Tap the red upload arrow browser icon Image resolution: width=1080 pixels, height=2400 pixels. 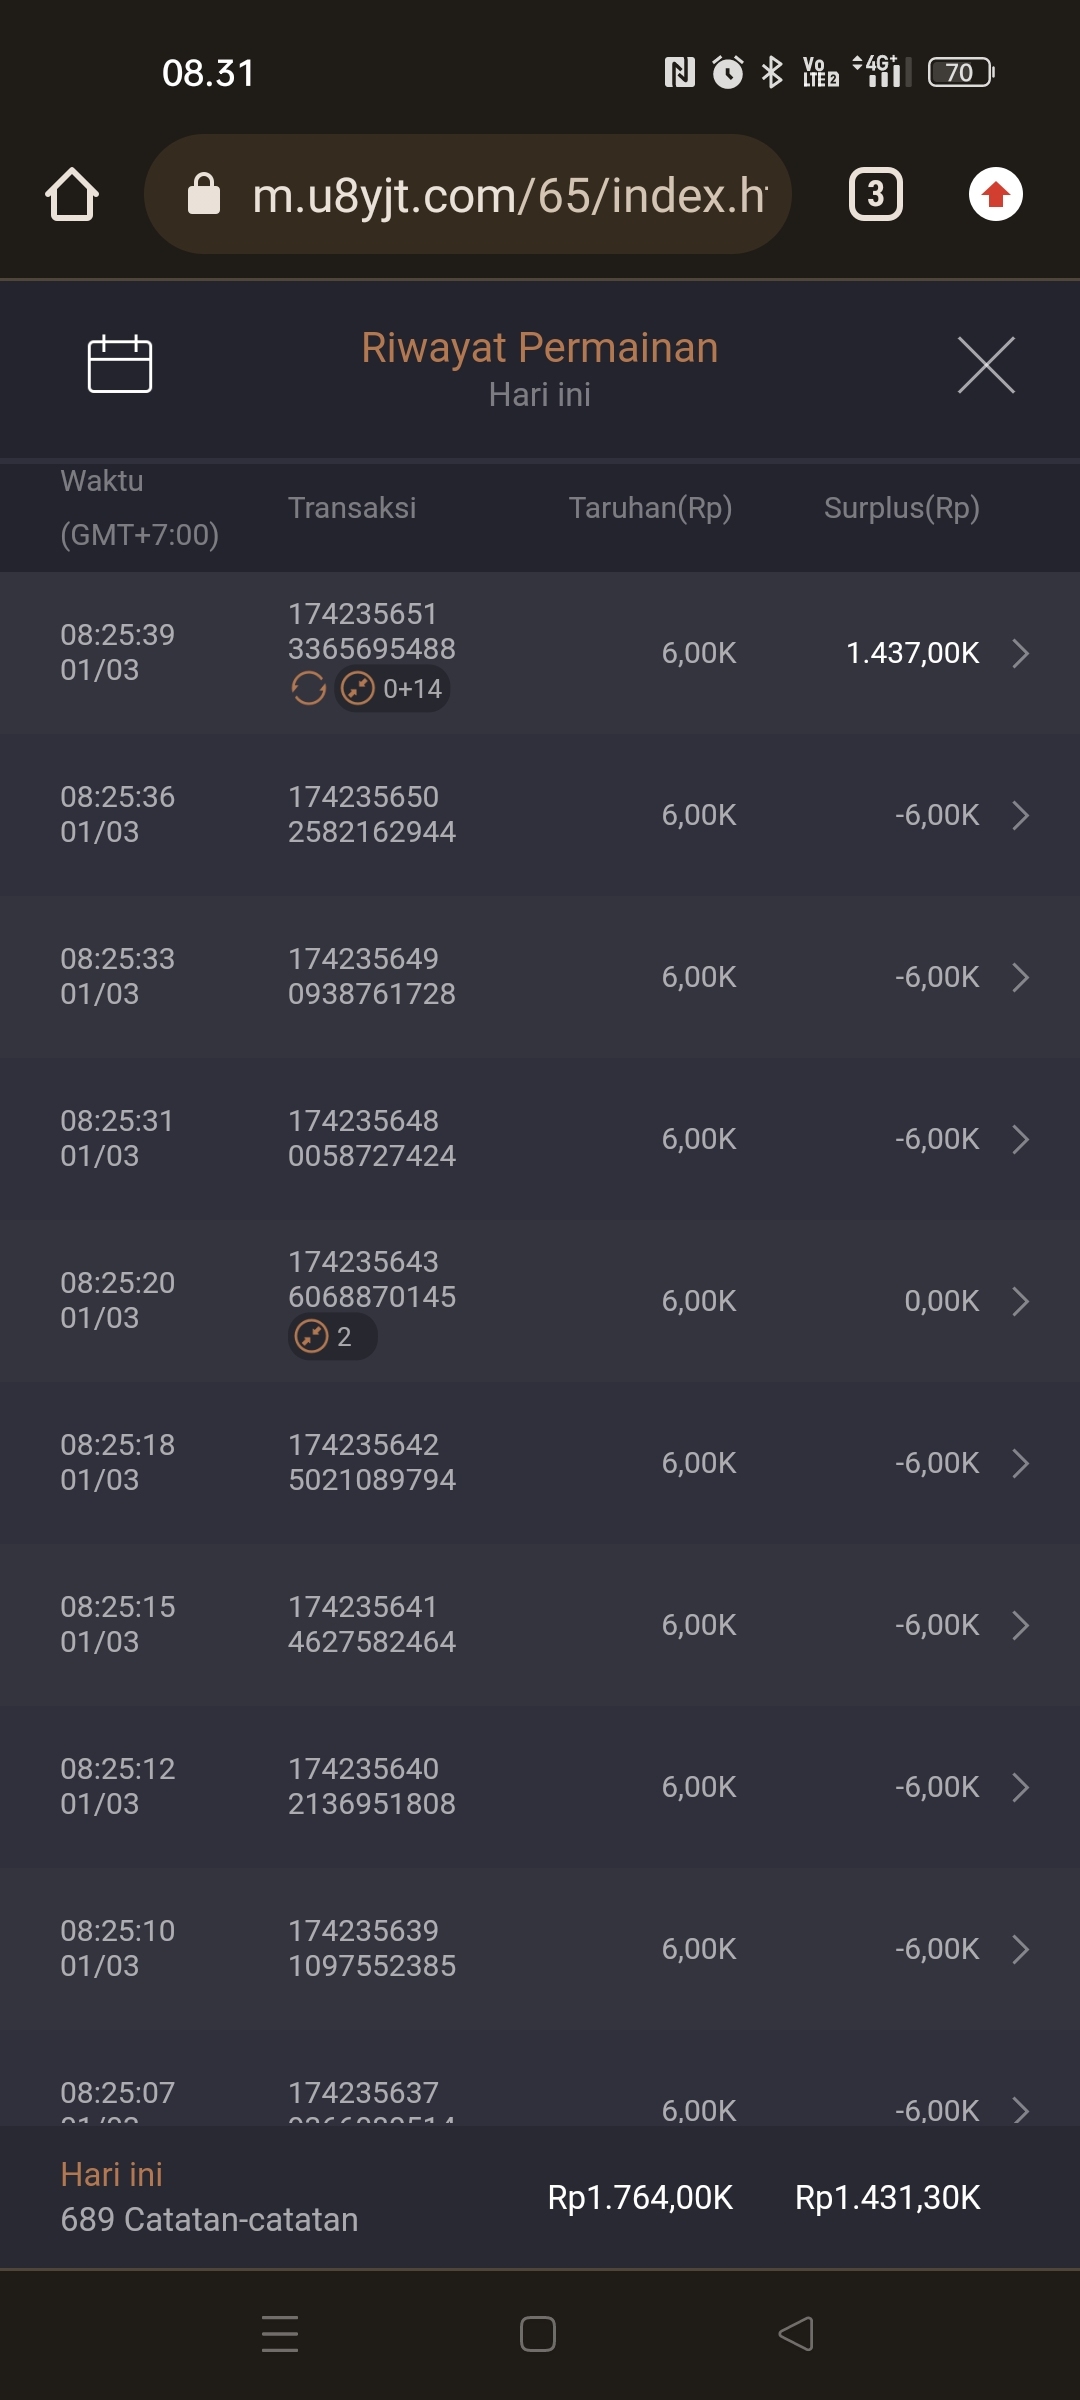(x=995, y=194)
